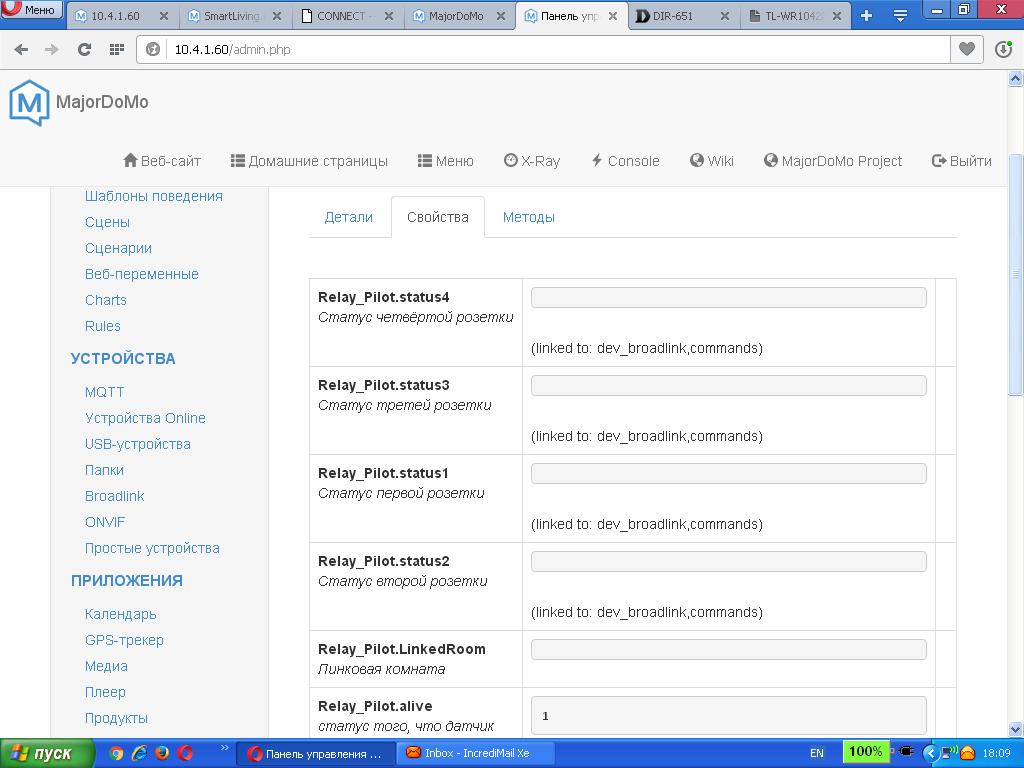Launch Firefox from the quick launch bar

pyautogui.click(x=162, y=753)
